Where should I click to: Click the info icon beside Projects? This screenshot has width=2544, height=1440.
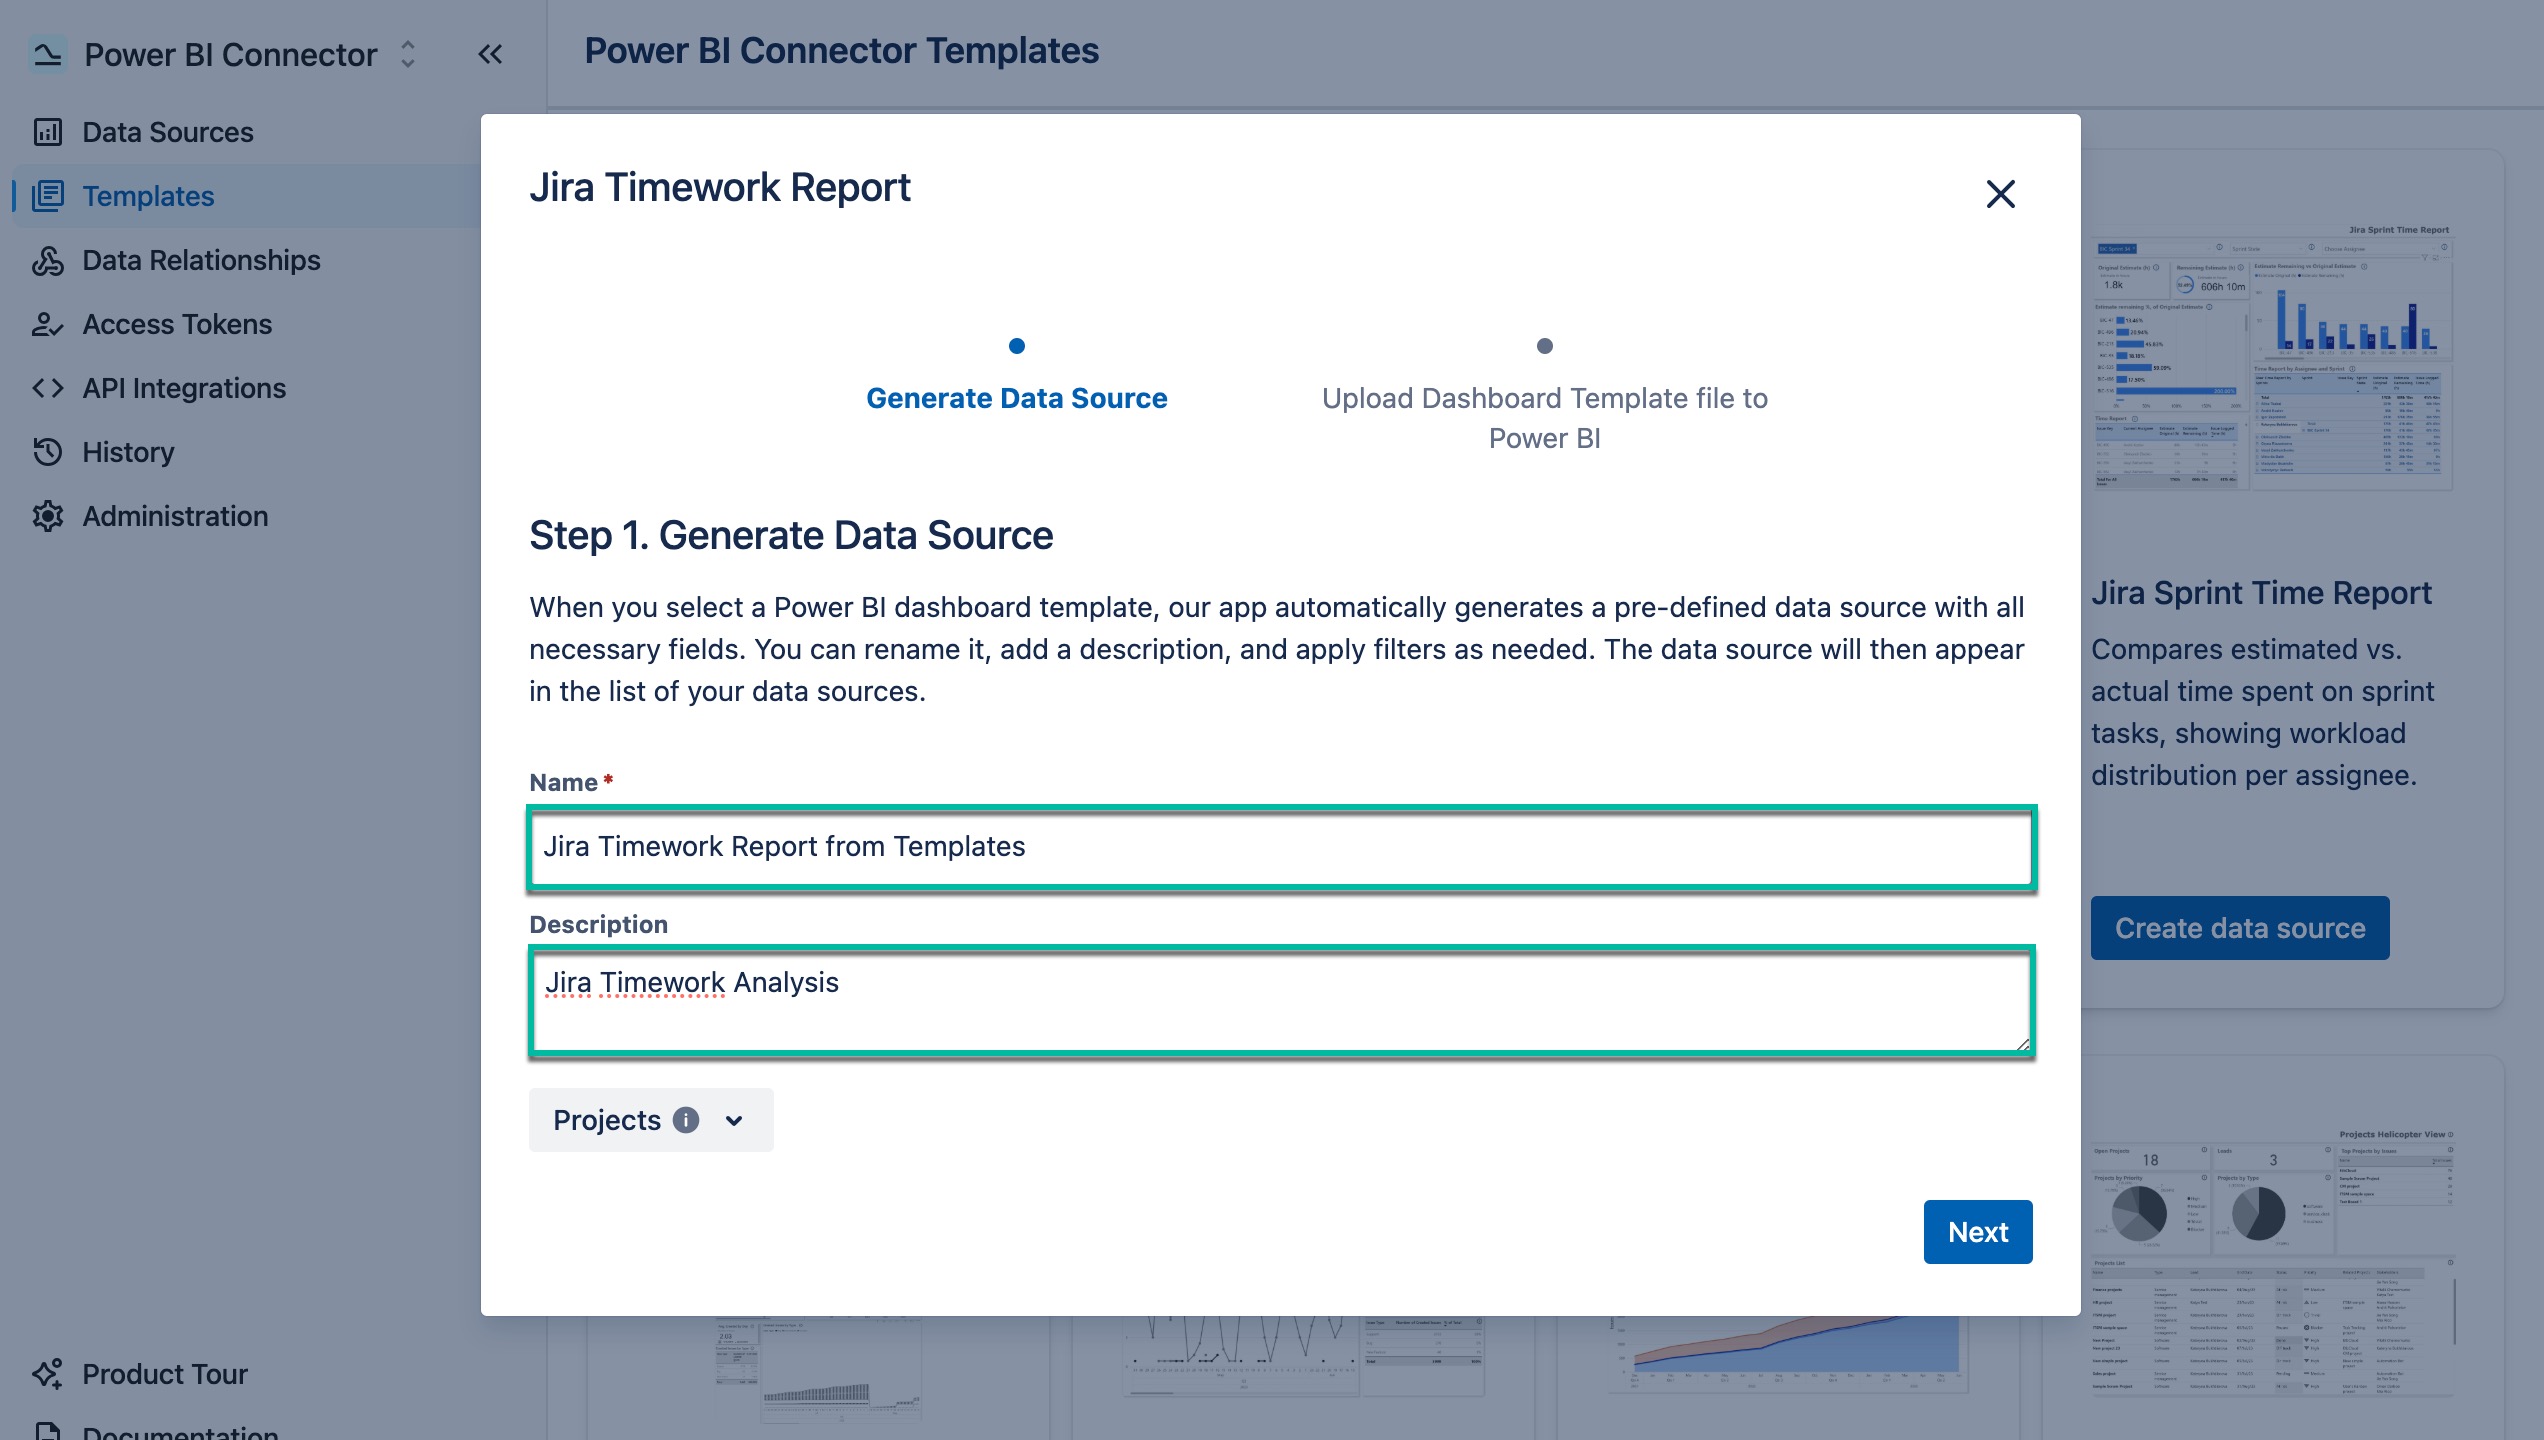686,1120
